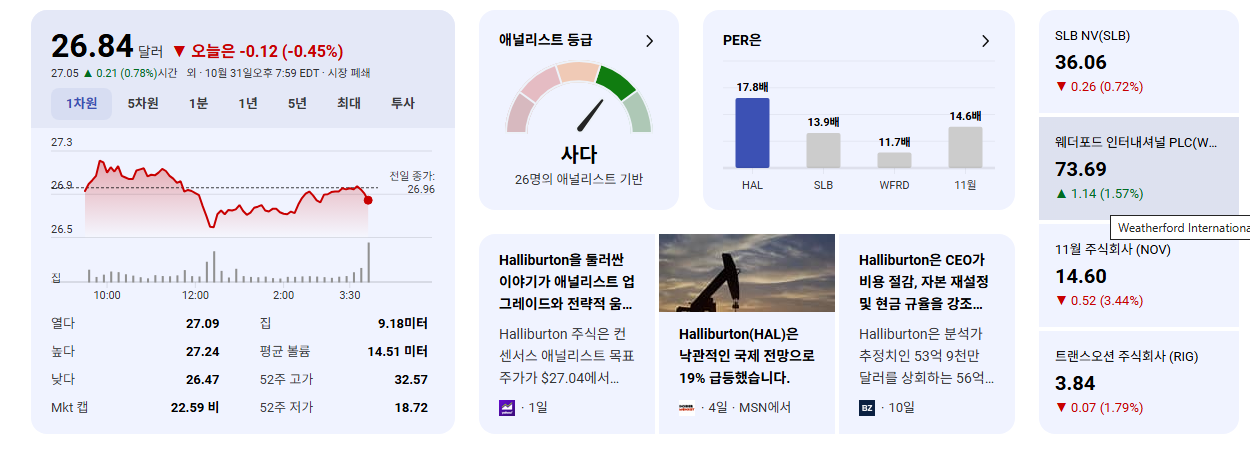Switch chart to the 5차원 tab
Viewport: 1250px width, 450px height.
142,104
